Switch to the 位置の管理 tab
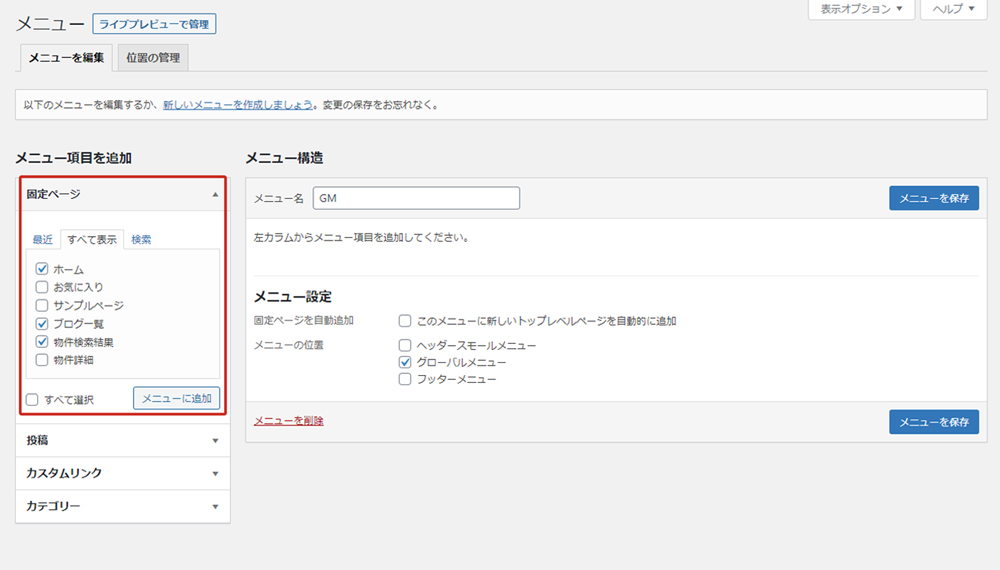This screenshot has height=570, width=1000. pos(153,58)
